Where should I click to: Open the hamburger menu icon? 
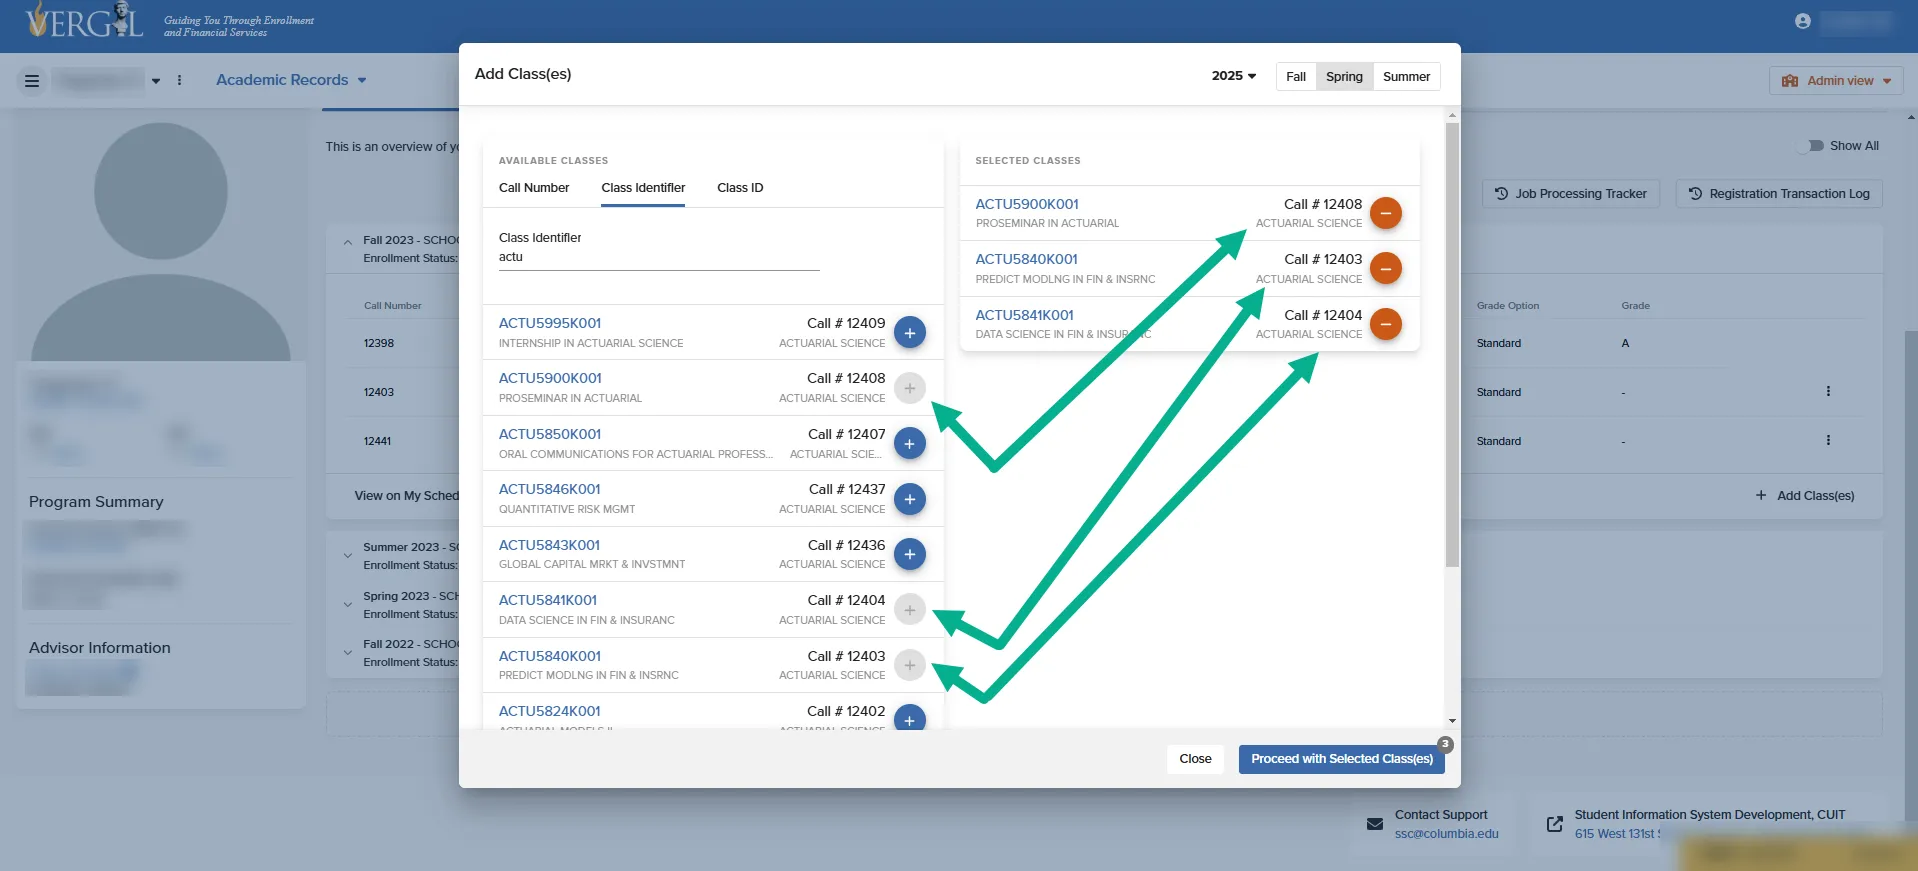point(32,80)
